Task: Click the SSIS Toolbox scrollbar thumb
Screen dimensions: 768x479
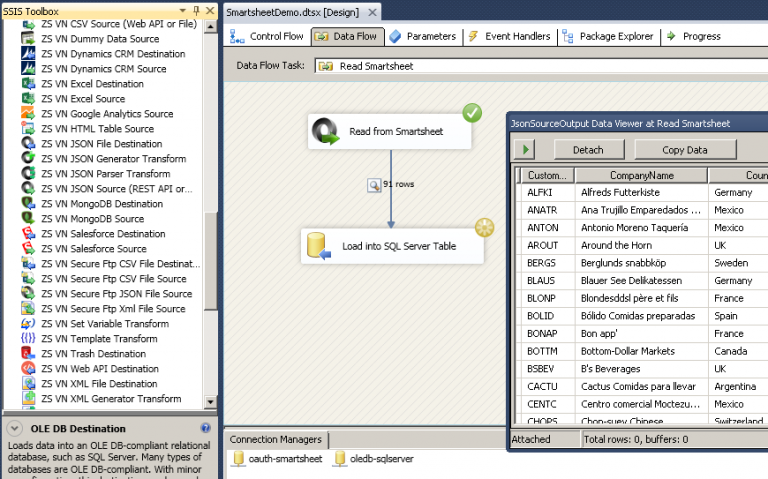Action: coord(211,261)
